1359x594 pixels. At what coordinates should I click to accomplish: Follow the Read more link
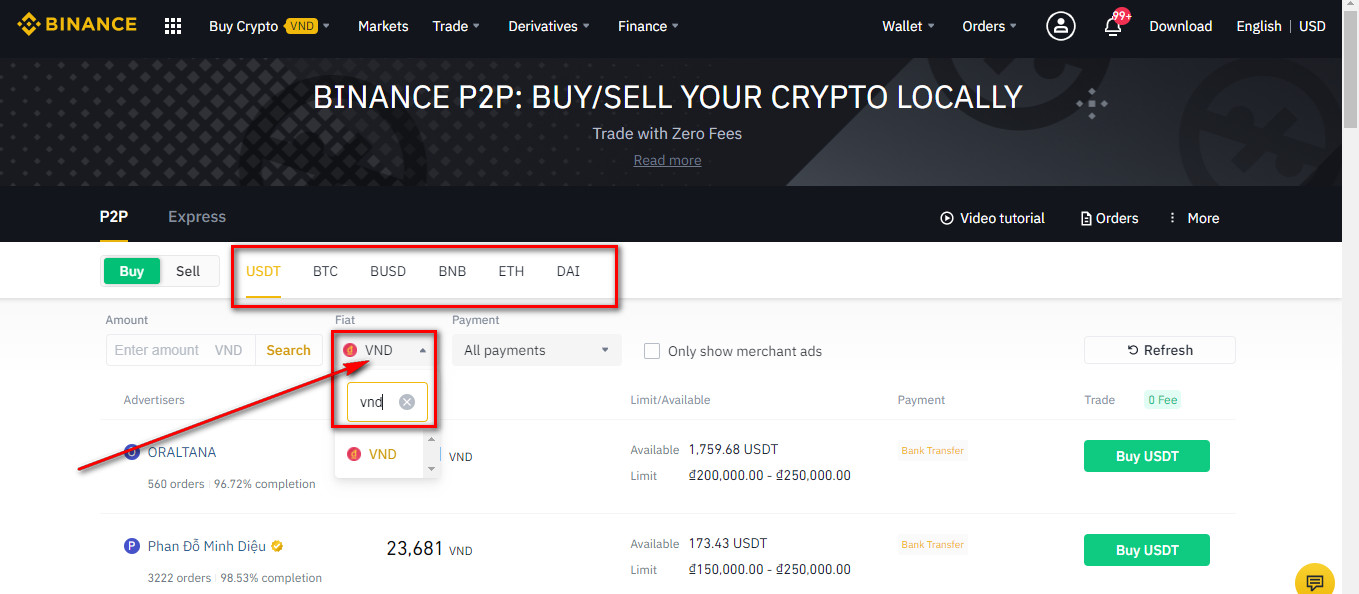tap(667, 160)
